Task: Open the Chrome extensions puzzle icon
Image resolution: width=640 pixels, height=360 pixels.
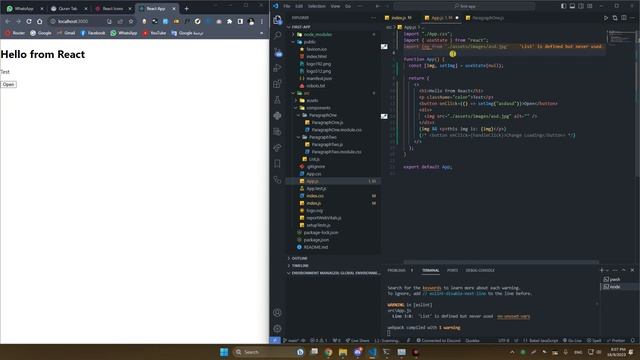Action: pos(229,21)
